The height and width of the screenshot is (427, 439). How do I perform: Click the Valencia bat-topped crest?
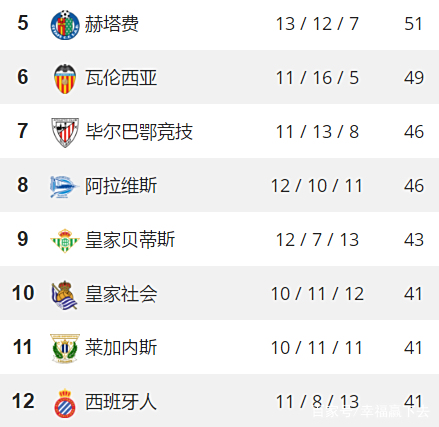coord(65,79)
